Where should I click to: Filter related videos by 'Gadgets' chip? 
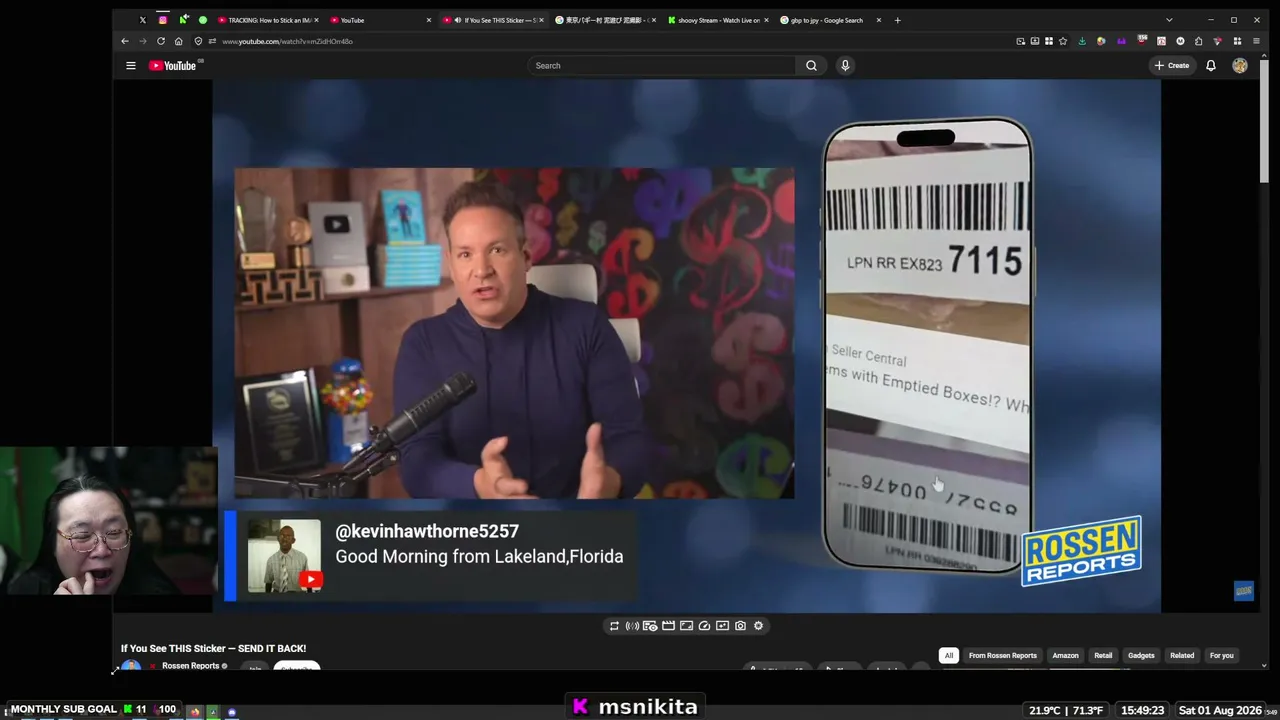[x=1141, y=656]
